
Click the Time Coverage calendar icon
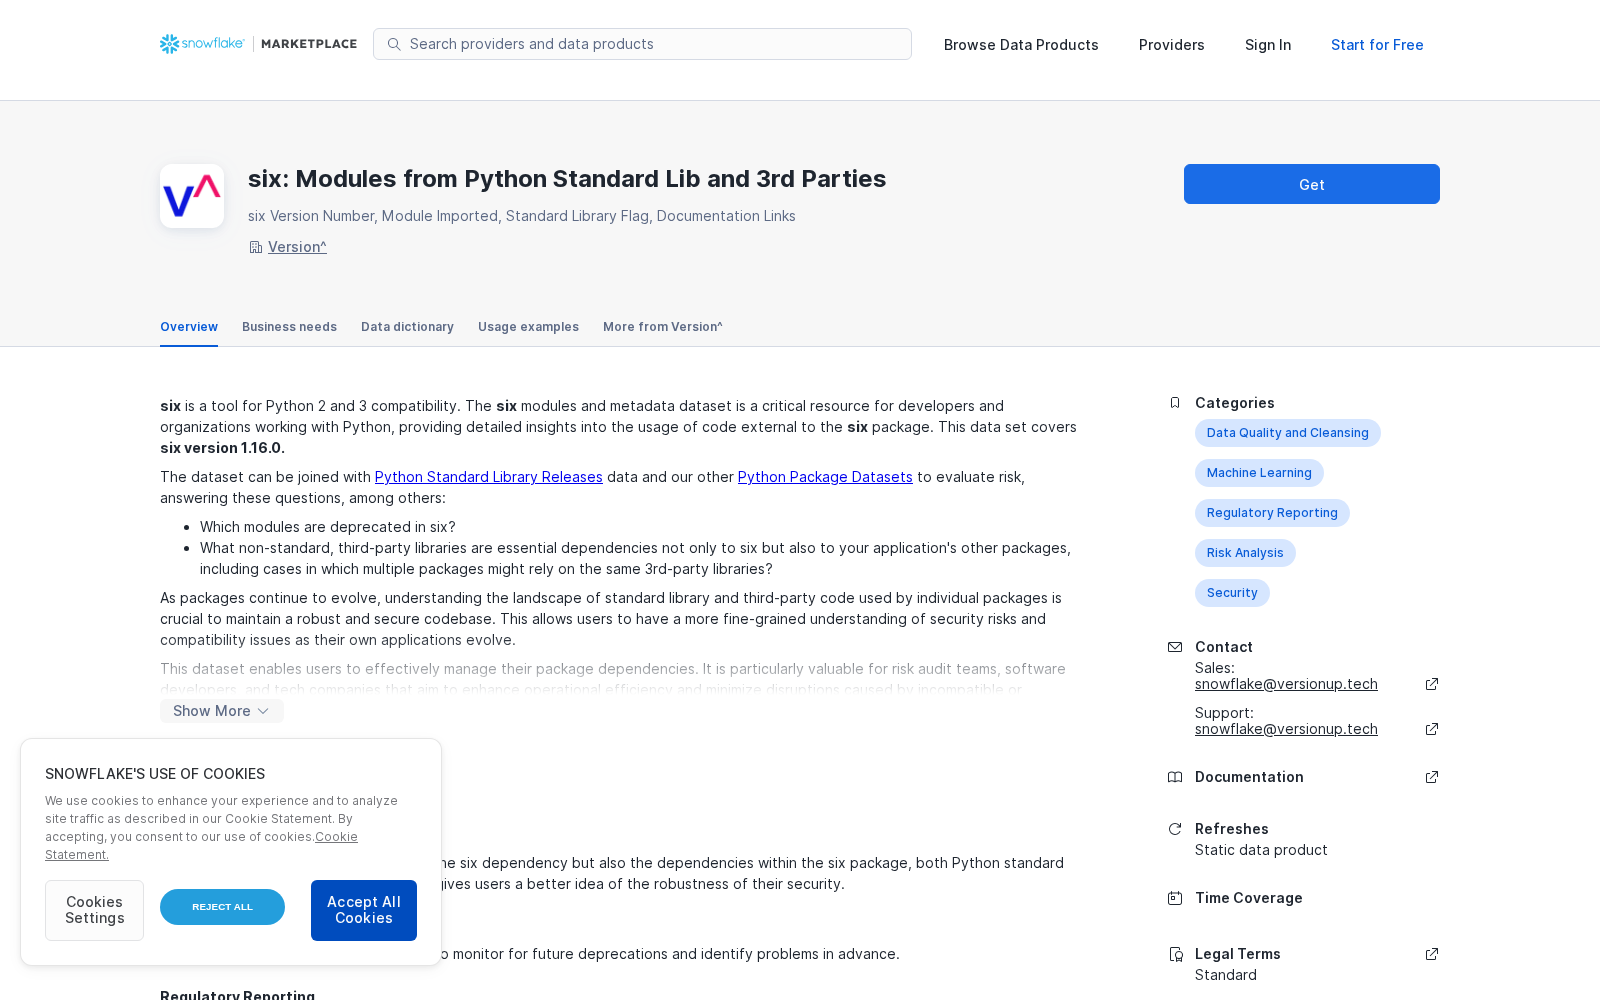1175,898
